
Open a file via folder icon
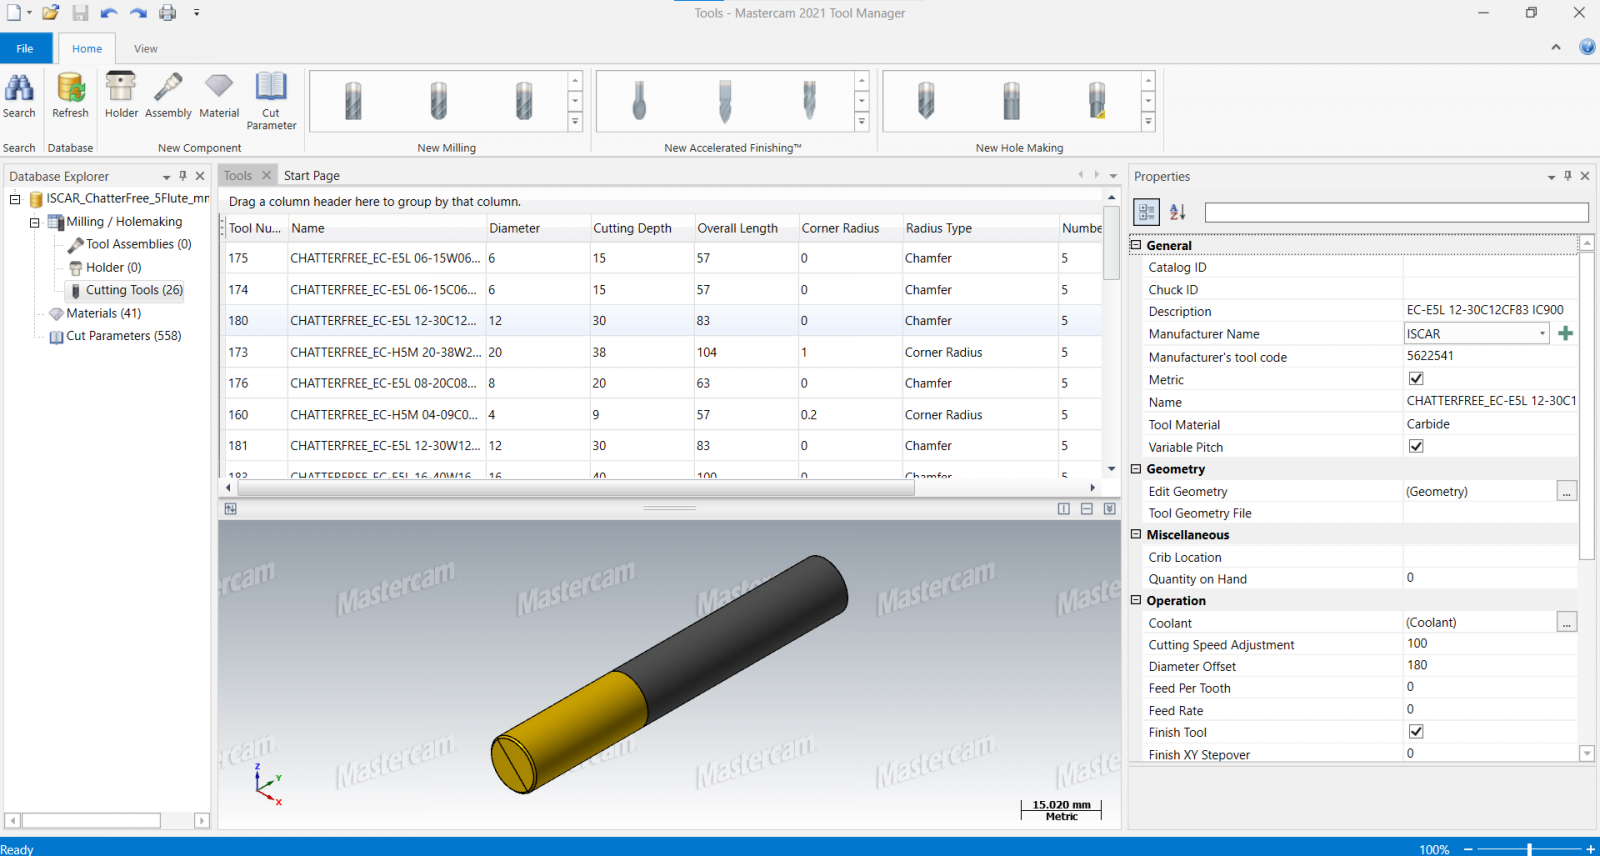[50, 13]
